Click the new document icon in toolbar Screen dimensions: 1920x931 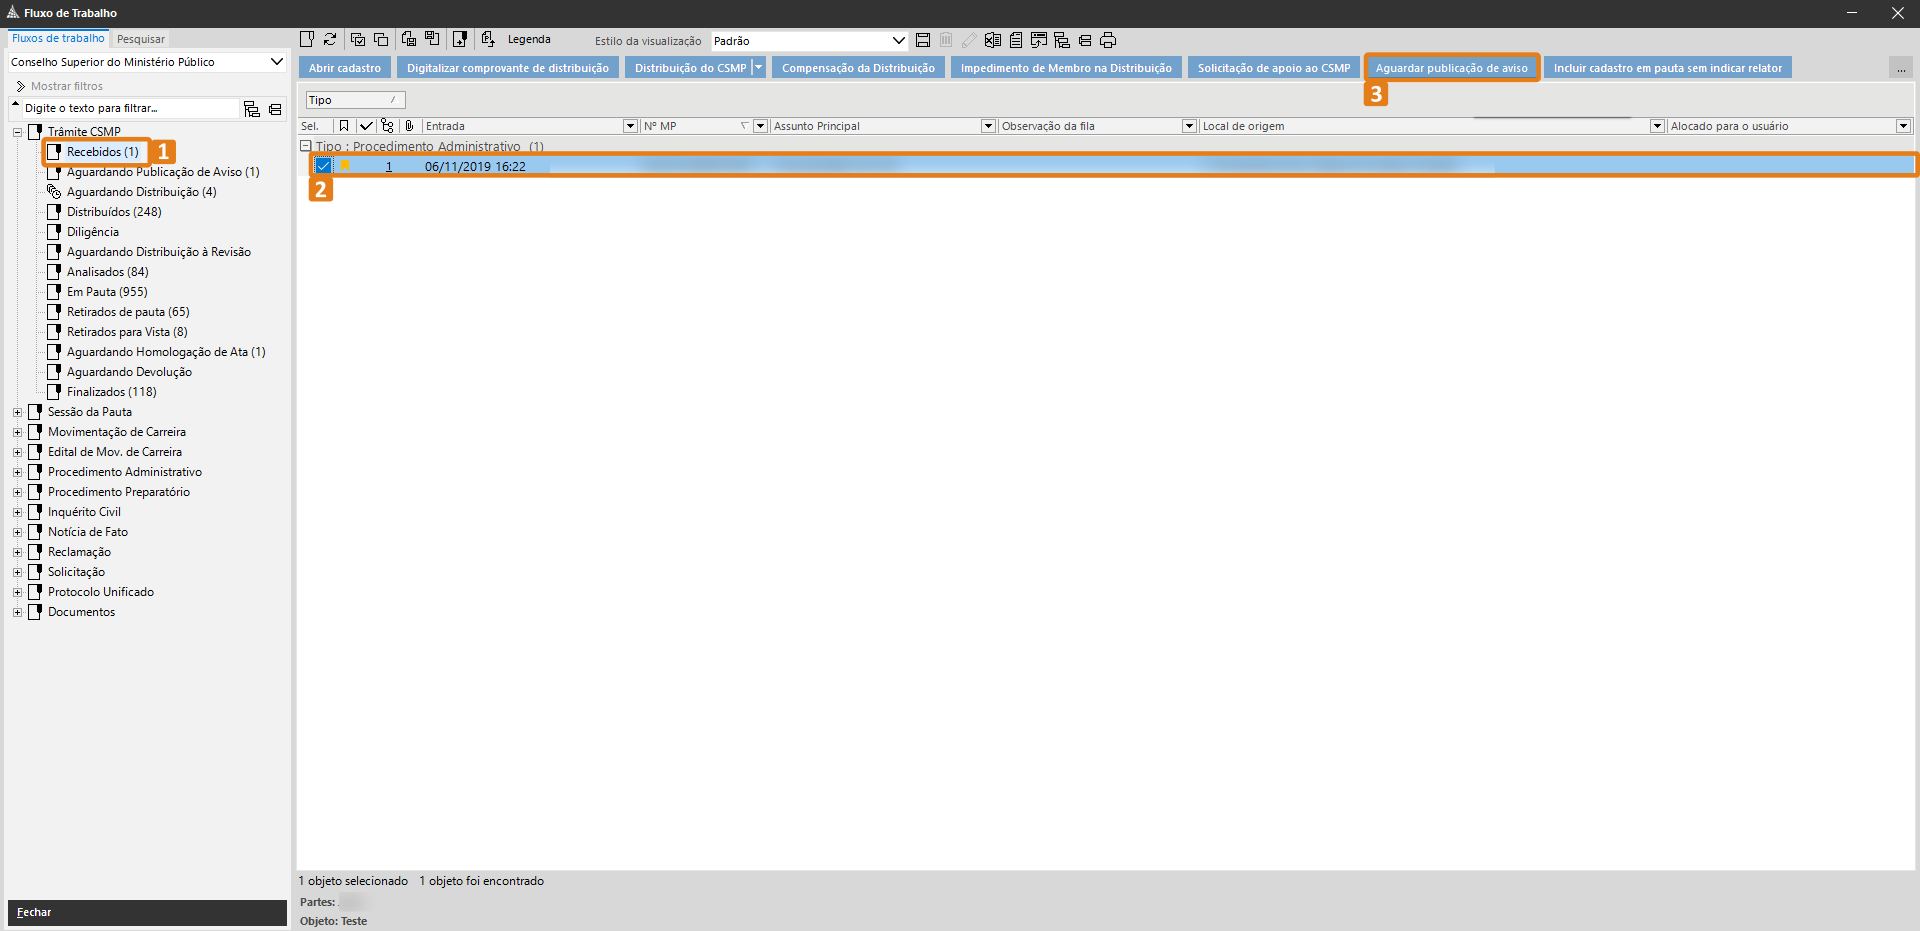click(307, 39)
